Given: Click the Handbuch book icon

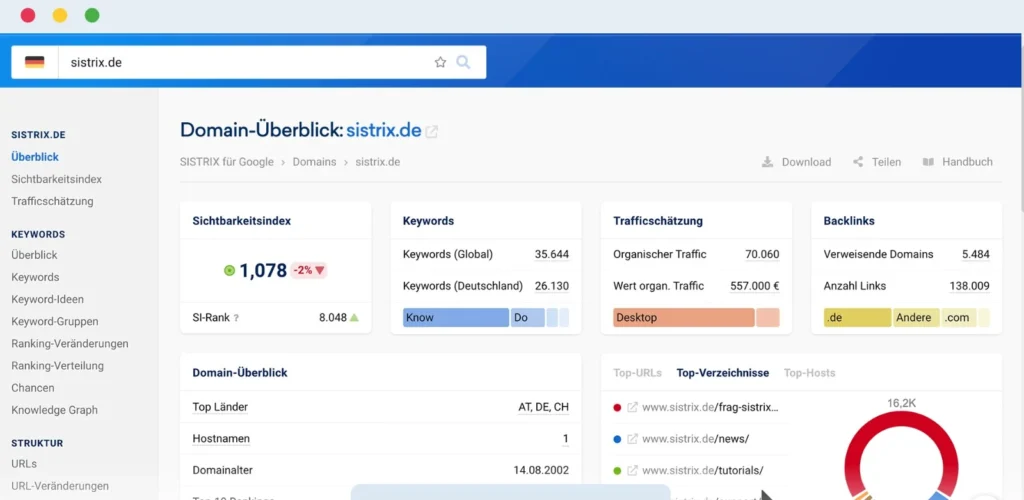Looking at the screenshot, I should pos(928,162).
